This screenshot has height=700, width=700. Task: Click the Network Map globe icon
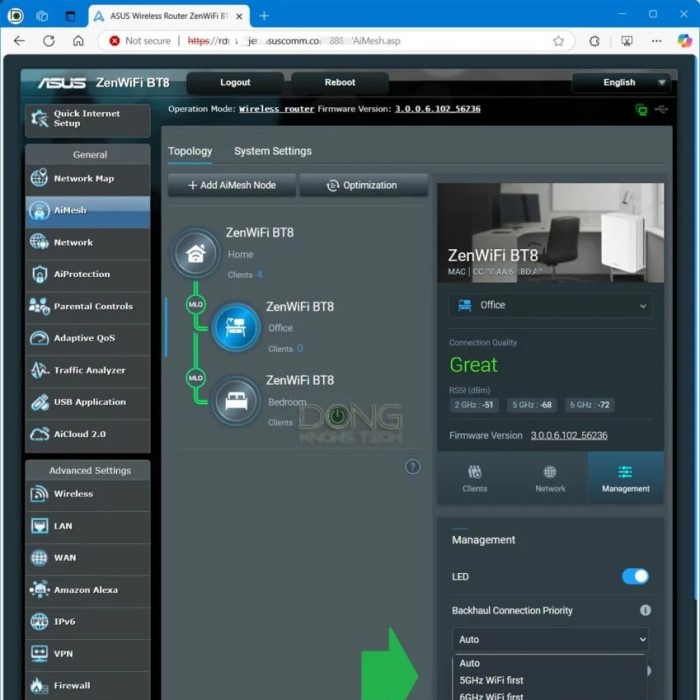[x=39, y=178]
